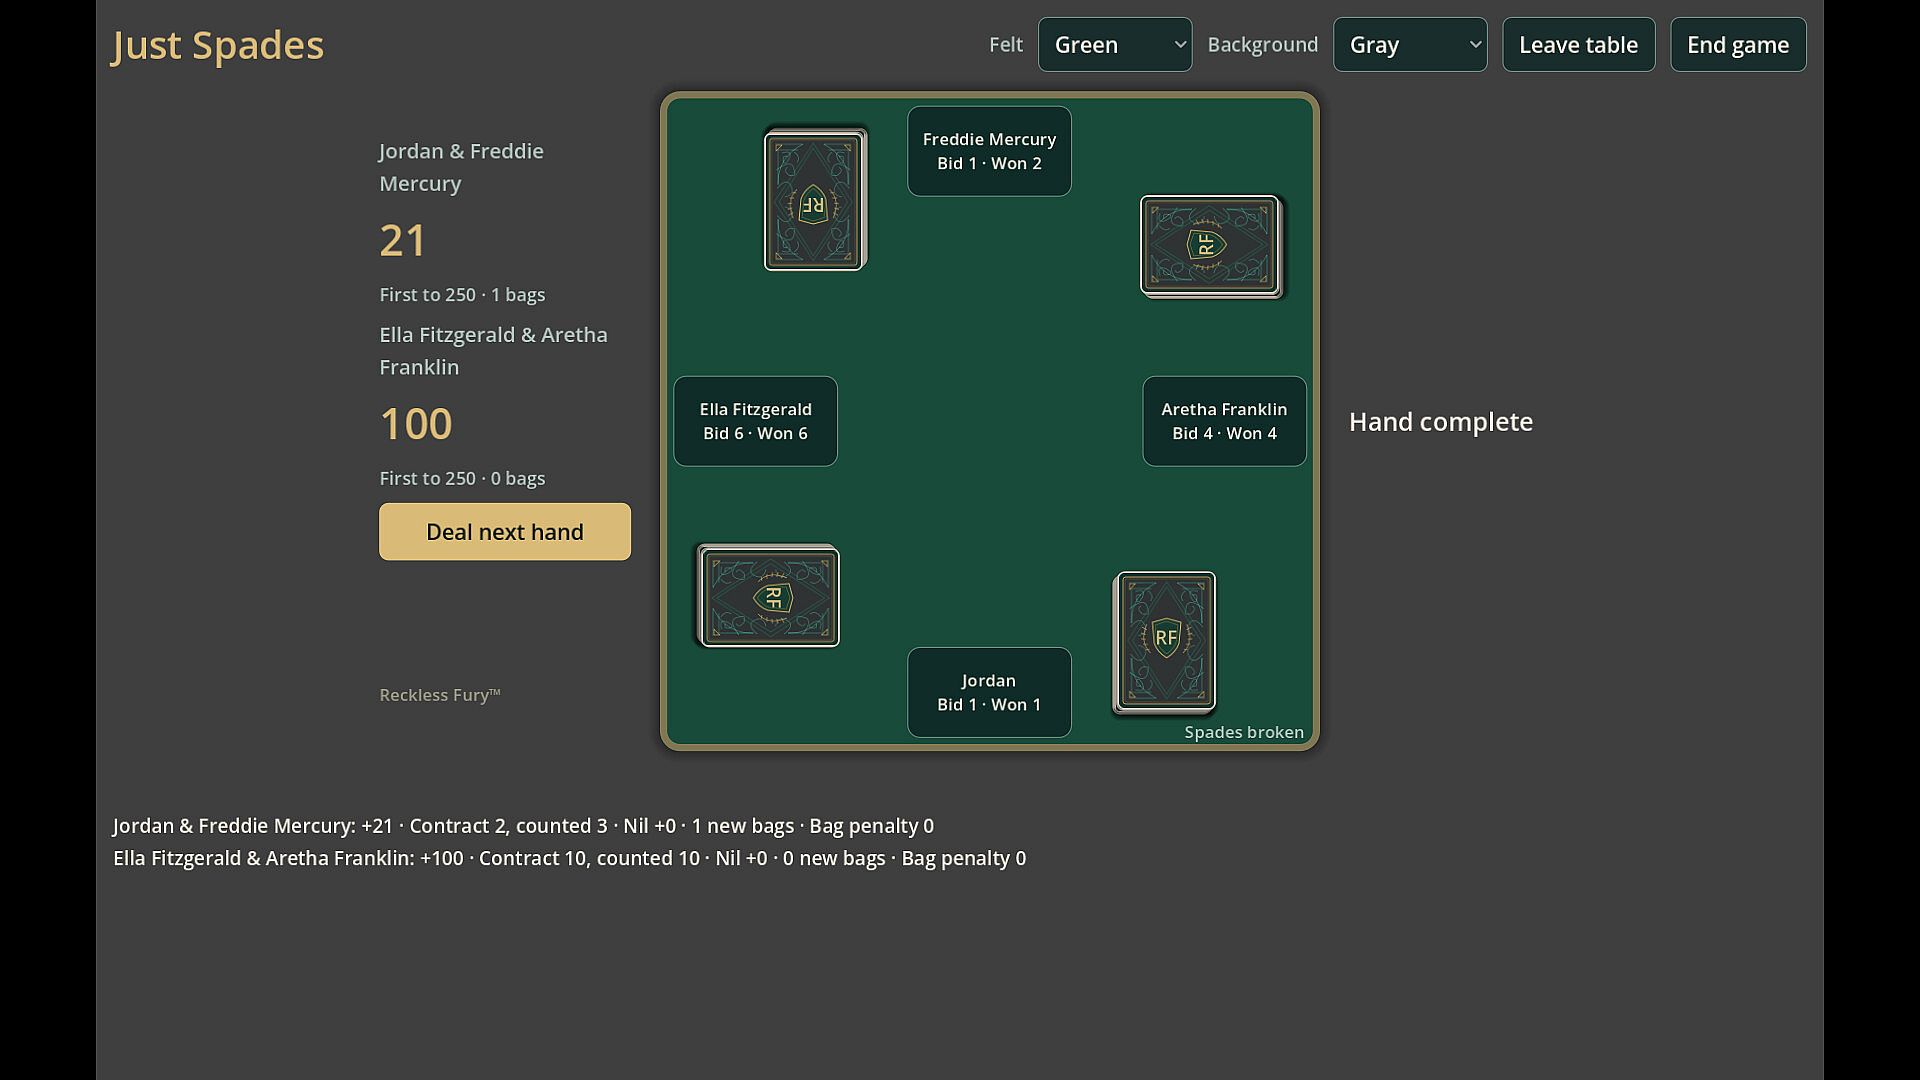Click Ella & Aretha's score of 100

[416, 424]
